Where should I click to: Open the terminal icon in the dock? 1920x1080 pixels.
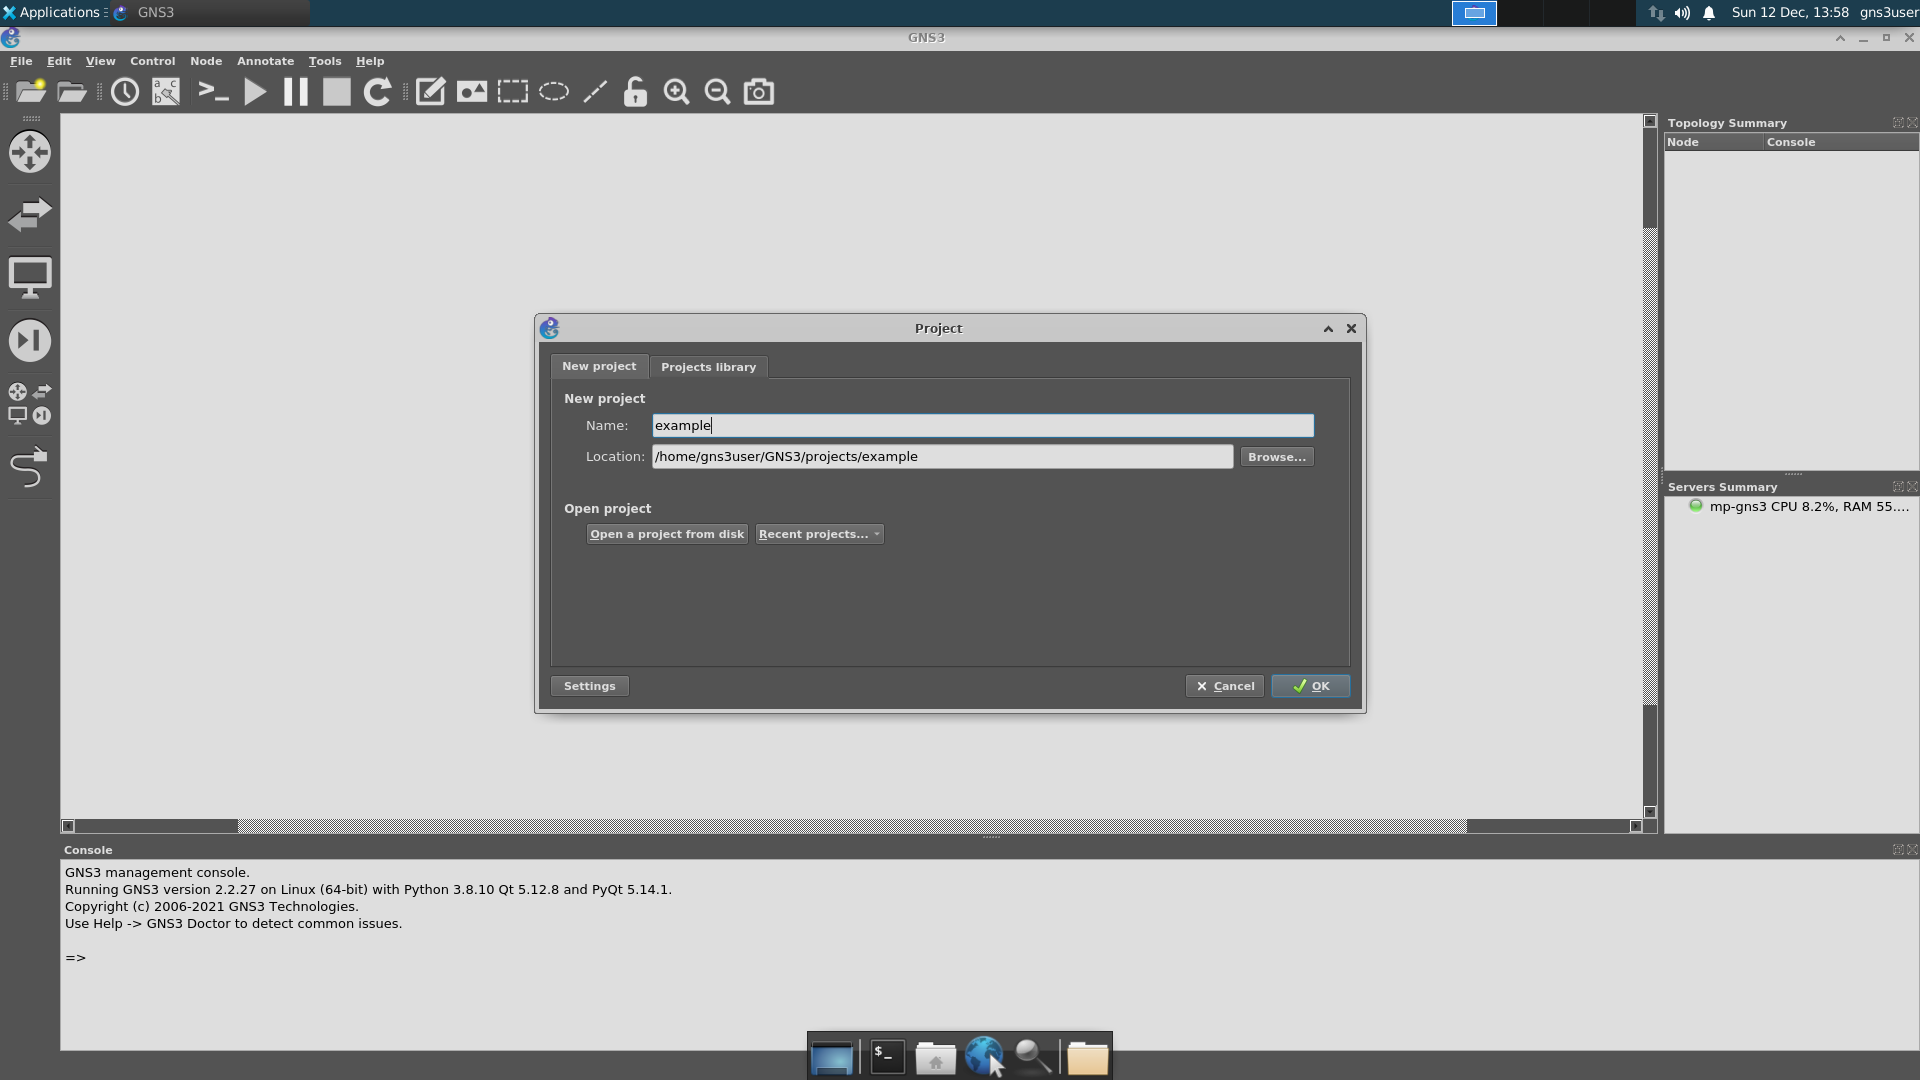[x=887, y=1056]
